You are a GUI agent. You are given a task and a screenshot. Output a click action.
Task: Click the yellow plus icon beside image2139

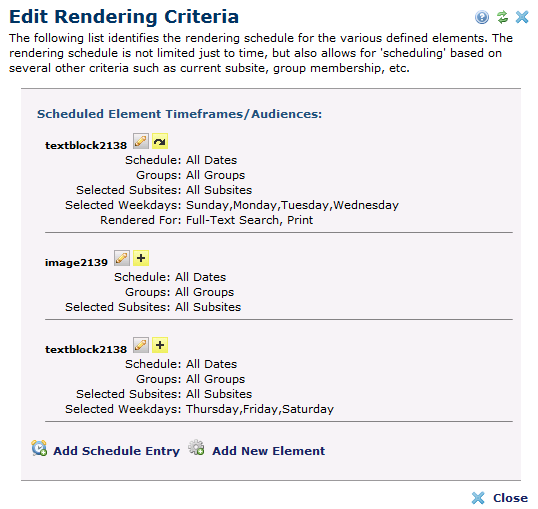[141, 258]
